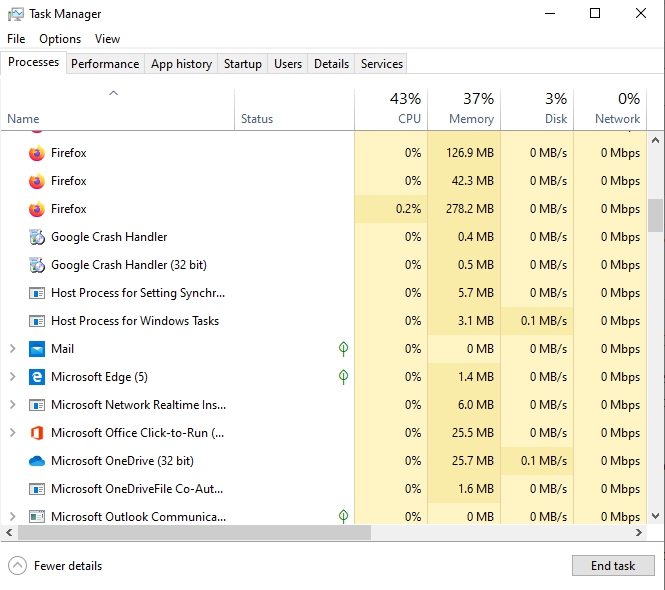Click the 126.9 MB memory cell
Viewport: 665px width, 590px height.
(x=464, y=153)
